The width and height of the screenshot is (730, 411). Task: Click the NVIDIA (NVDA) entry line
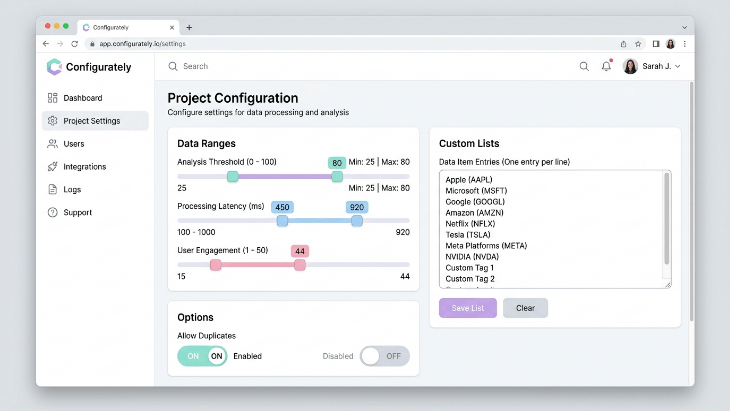pyautogui.click(x=472, y=257)
